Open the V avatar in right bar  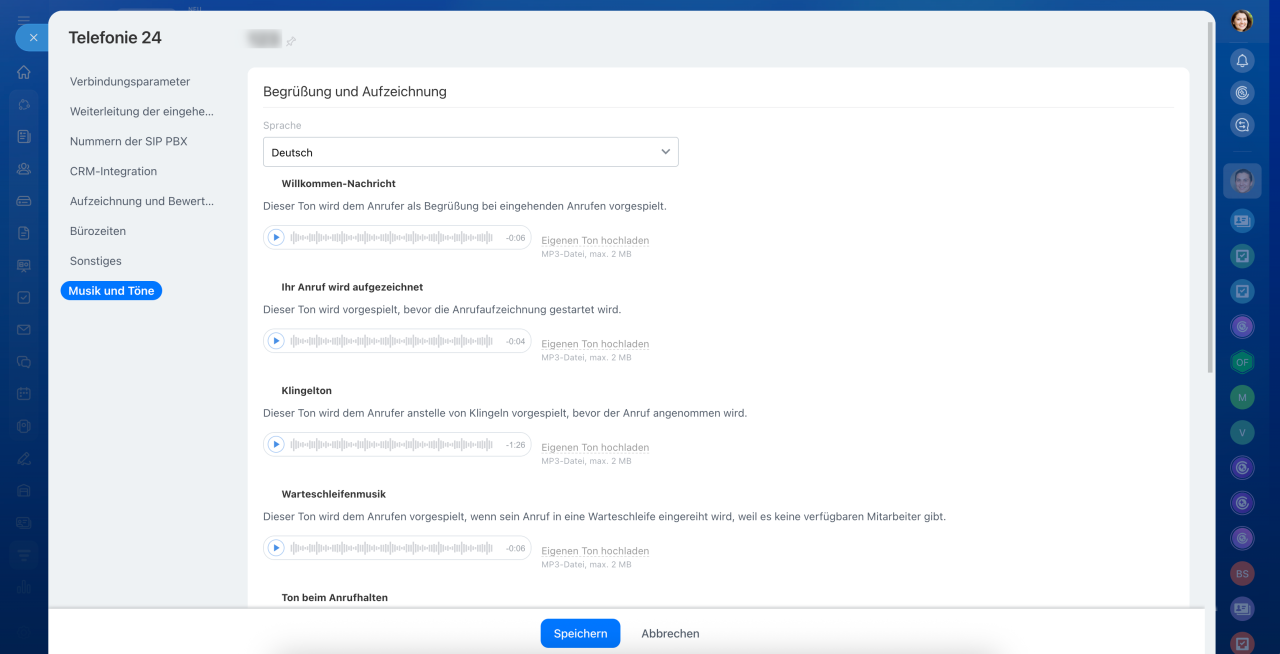1242,432
